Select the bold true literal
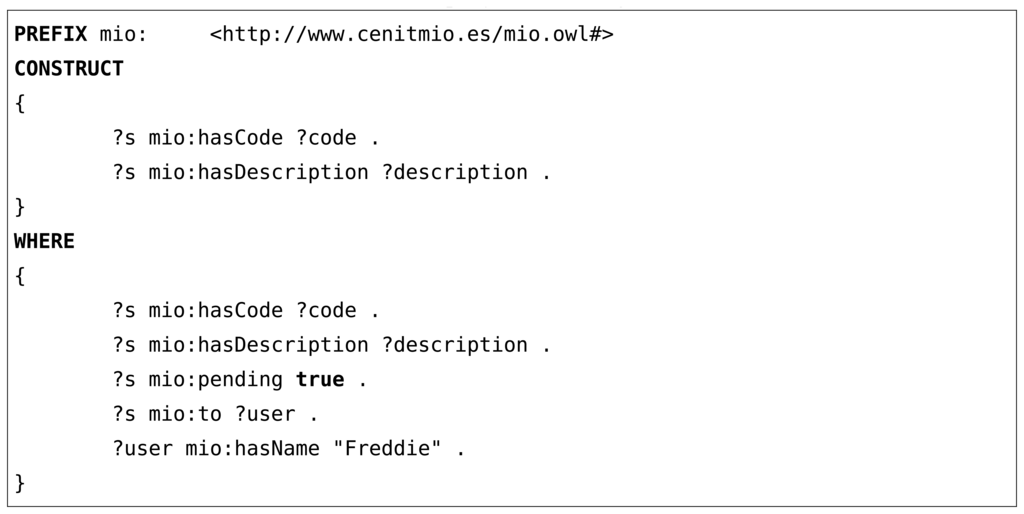This screenshot has width=1024, height=514. (x=320, y=380)
